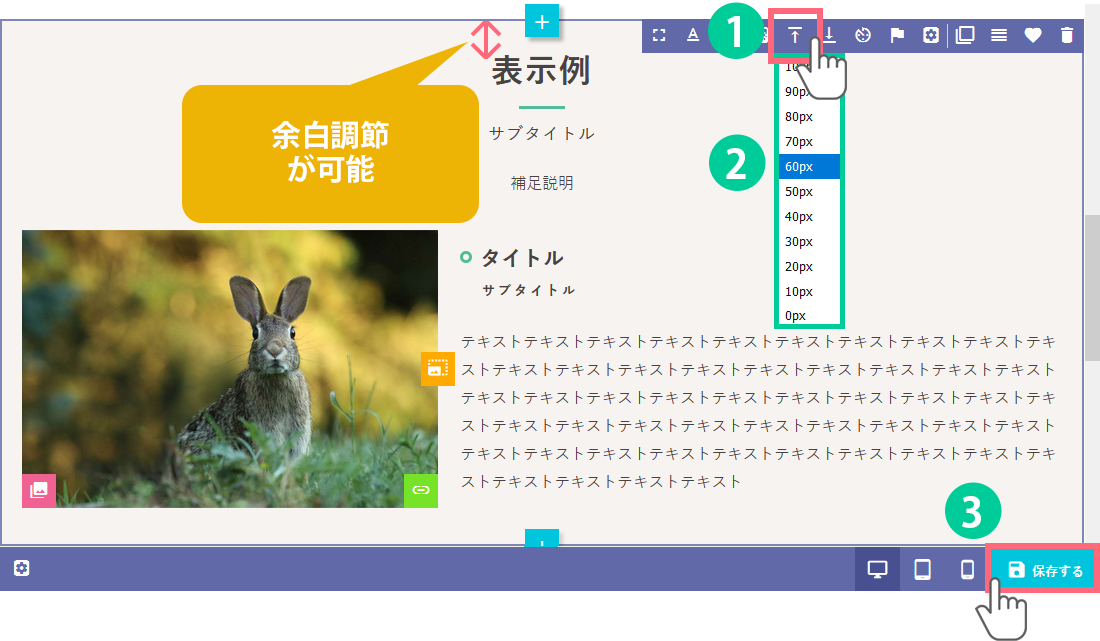Click the text color underlined-A icon
Image resolution: width=1100 pixels, height=641 pixels.
click(693, 36)
